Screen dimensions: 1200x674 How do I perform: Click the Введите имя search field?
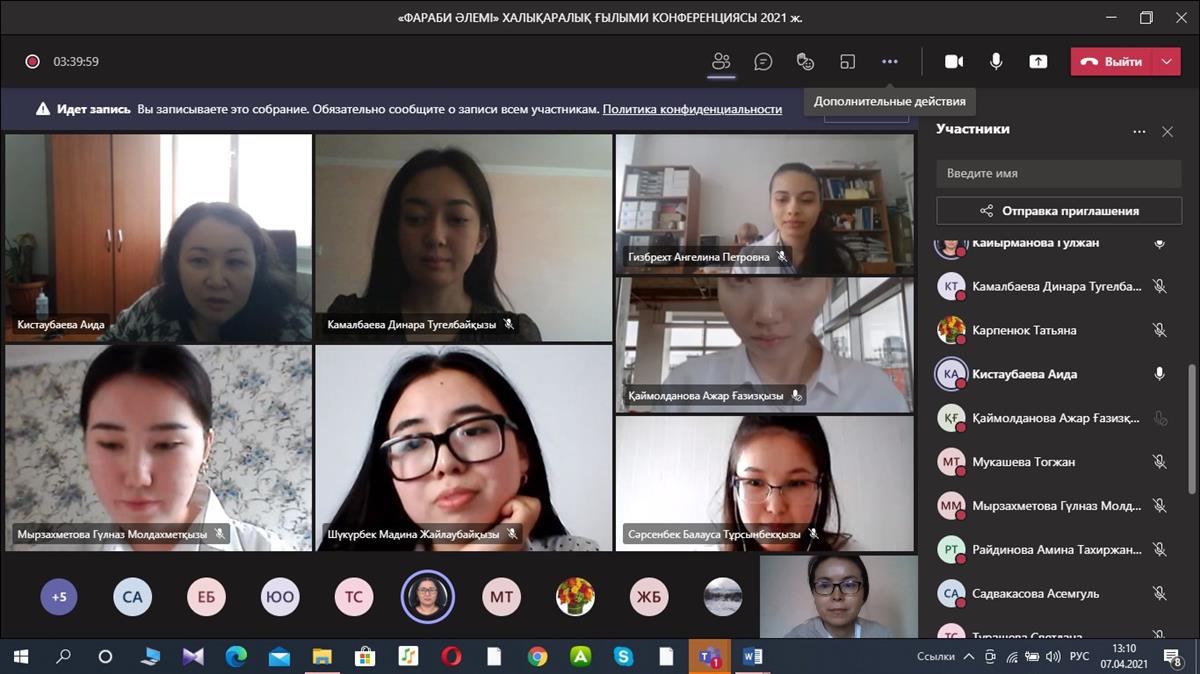pyautogui.click(x=1058, y=173)
